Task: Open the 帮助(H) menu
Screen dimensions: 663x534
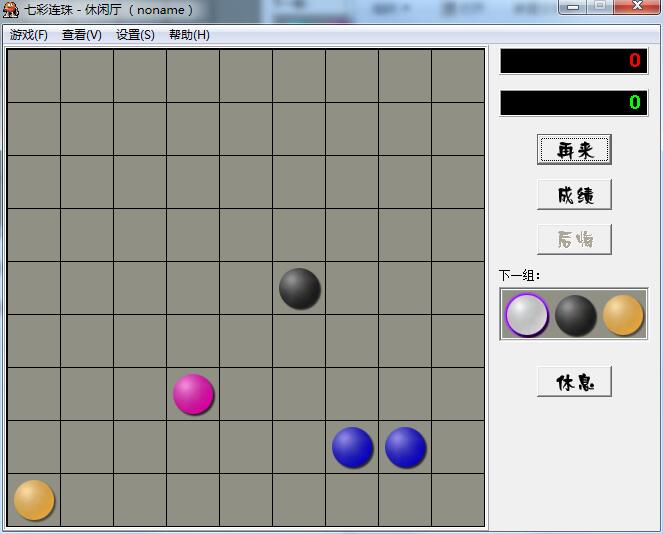Action: pyautogui.click(x=189, y=35)
